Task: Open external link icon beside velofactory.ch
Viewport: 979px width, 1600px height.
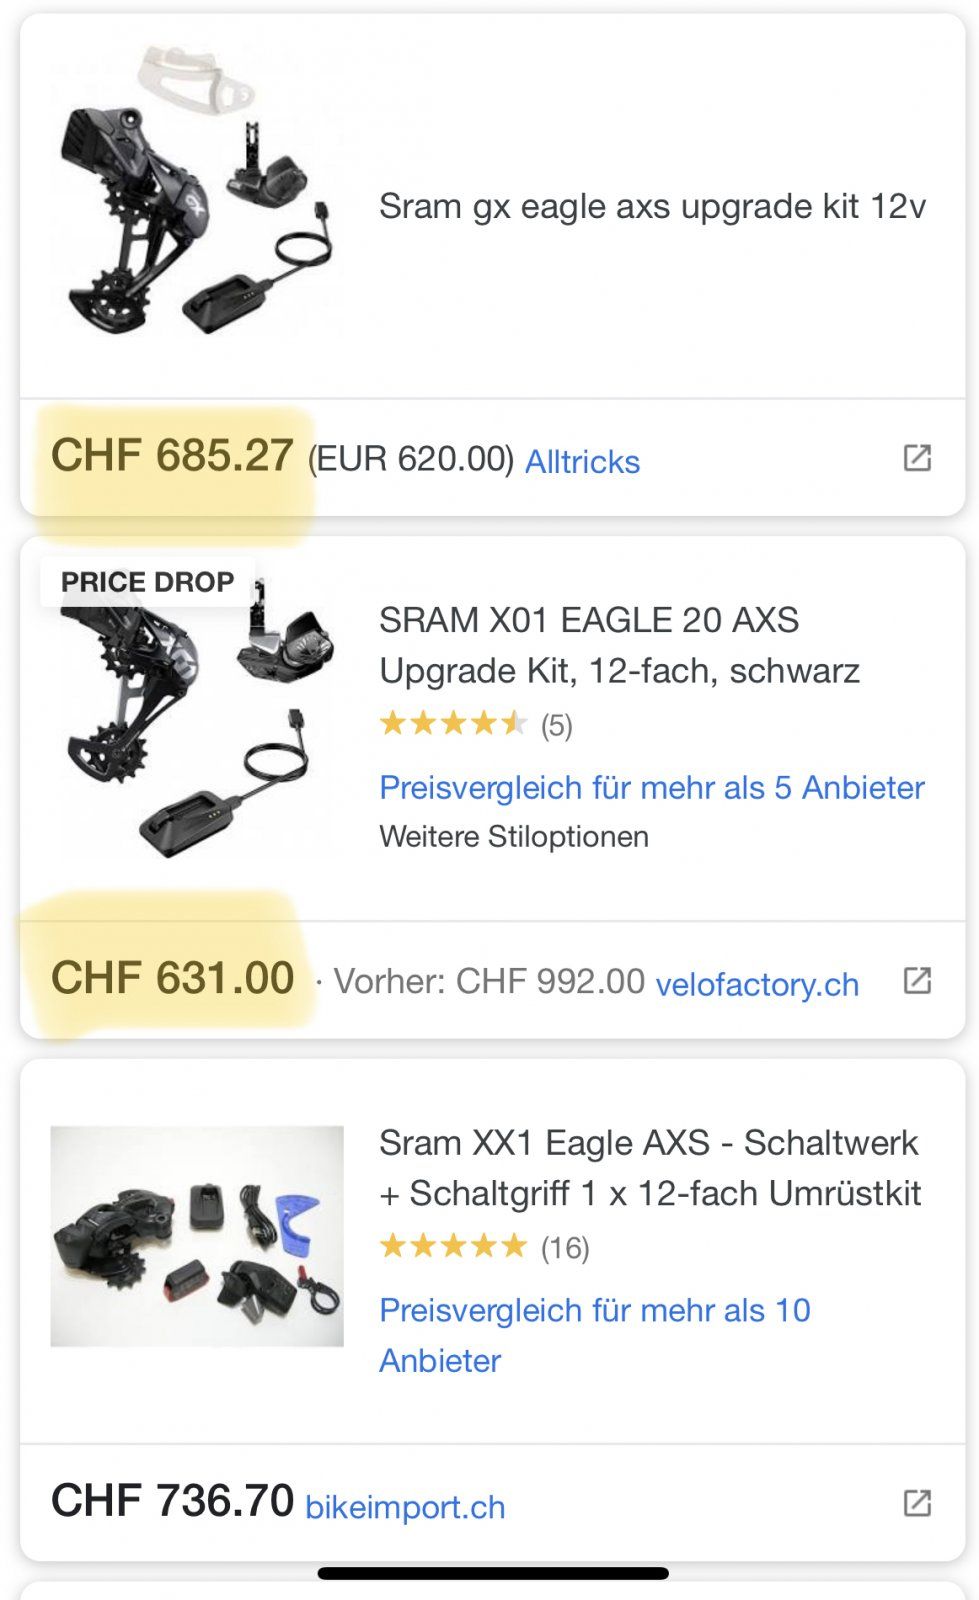Action: pyautogui.click(x=917, y=980)
